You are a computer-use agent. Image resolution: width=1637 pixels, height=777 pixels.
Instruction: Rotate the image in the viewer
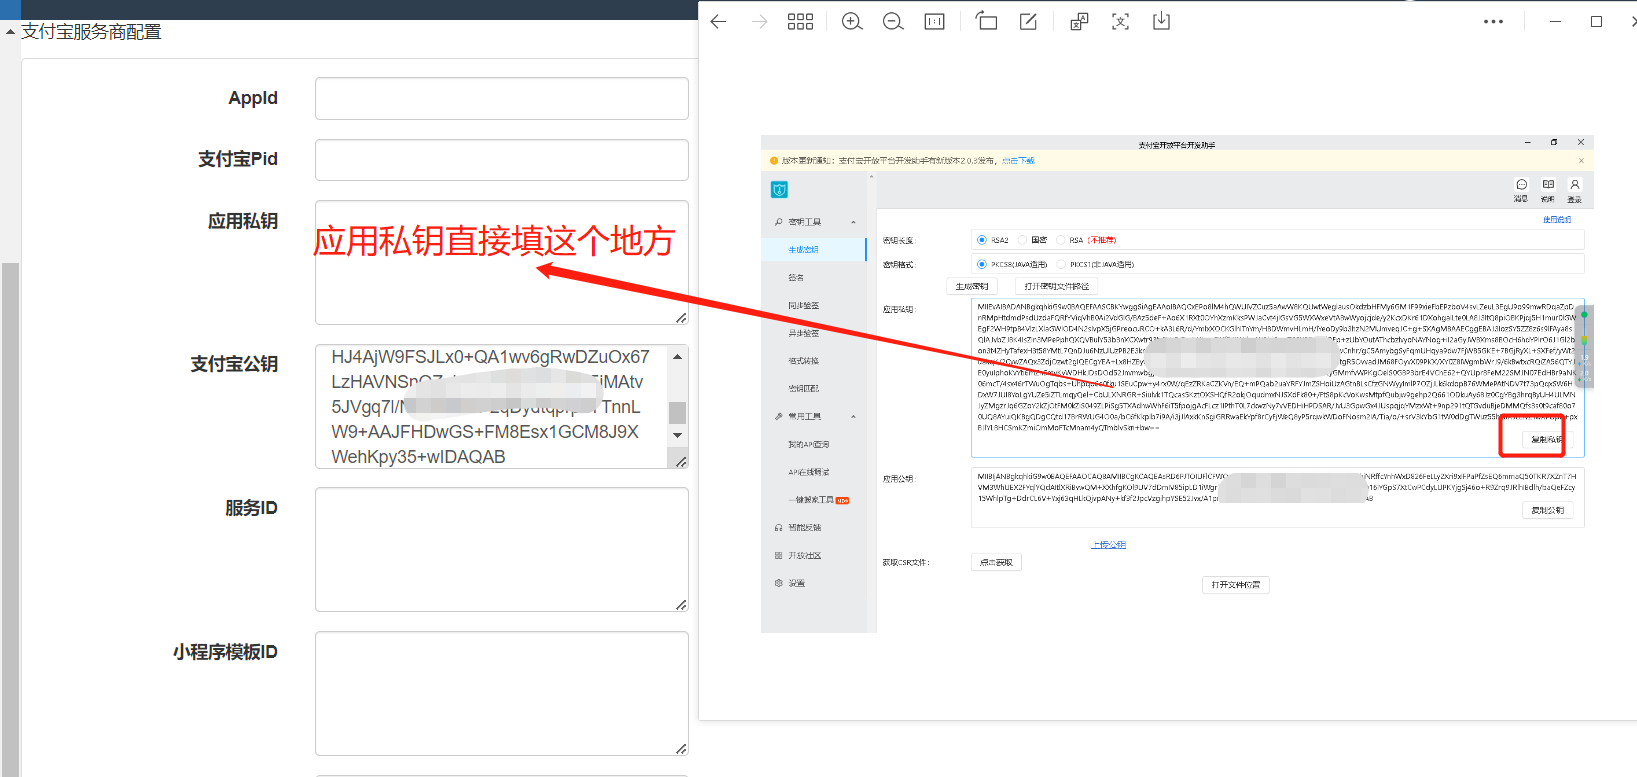coord(986,21)
